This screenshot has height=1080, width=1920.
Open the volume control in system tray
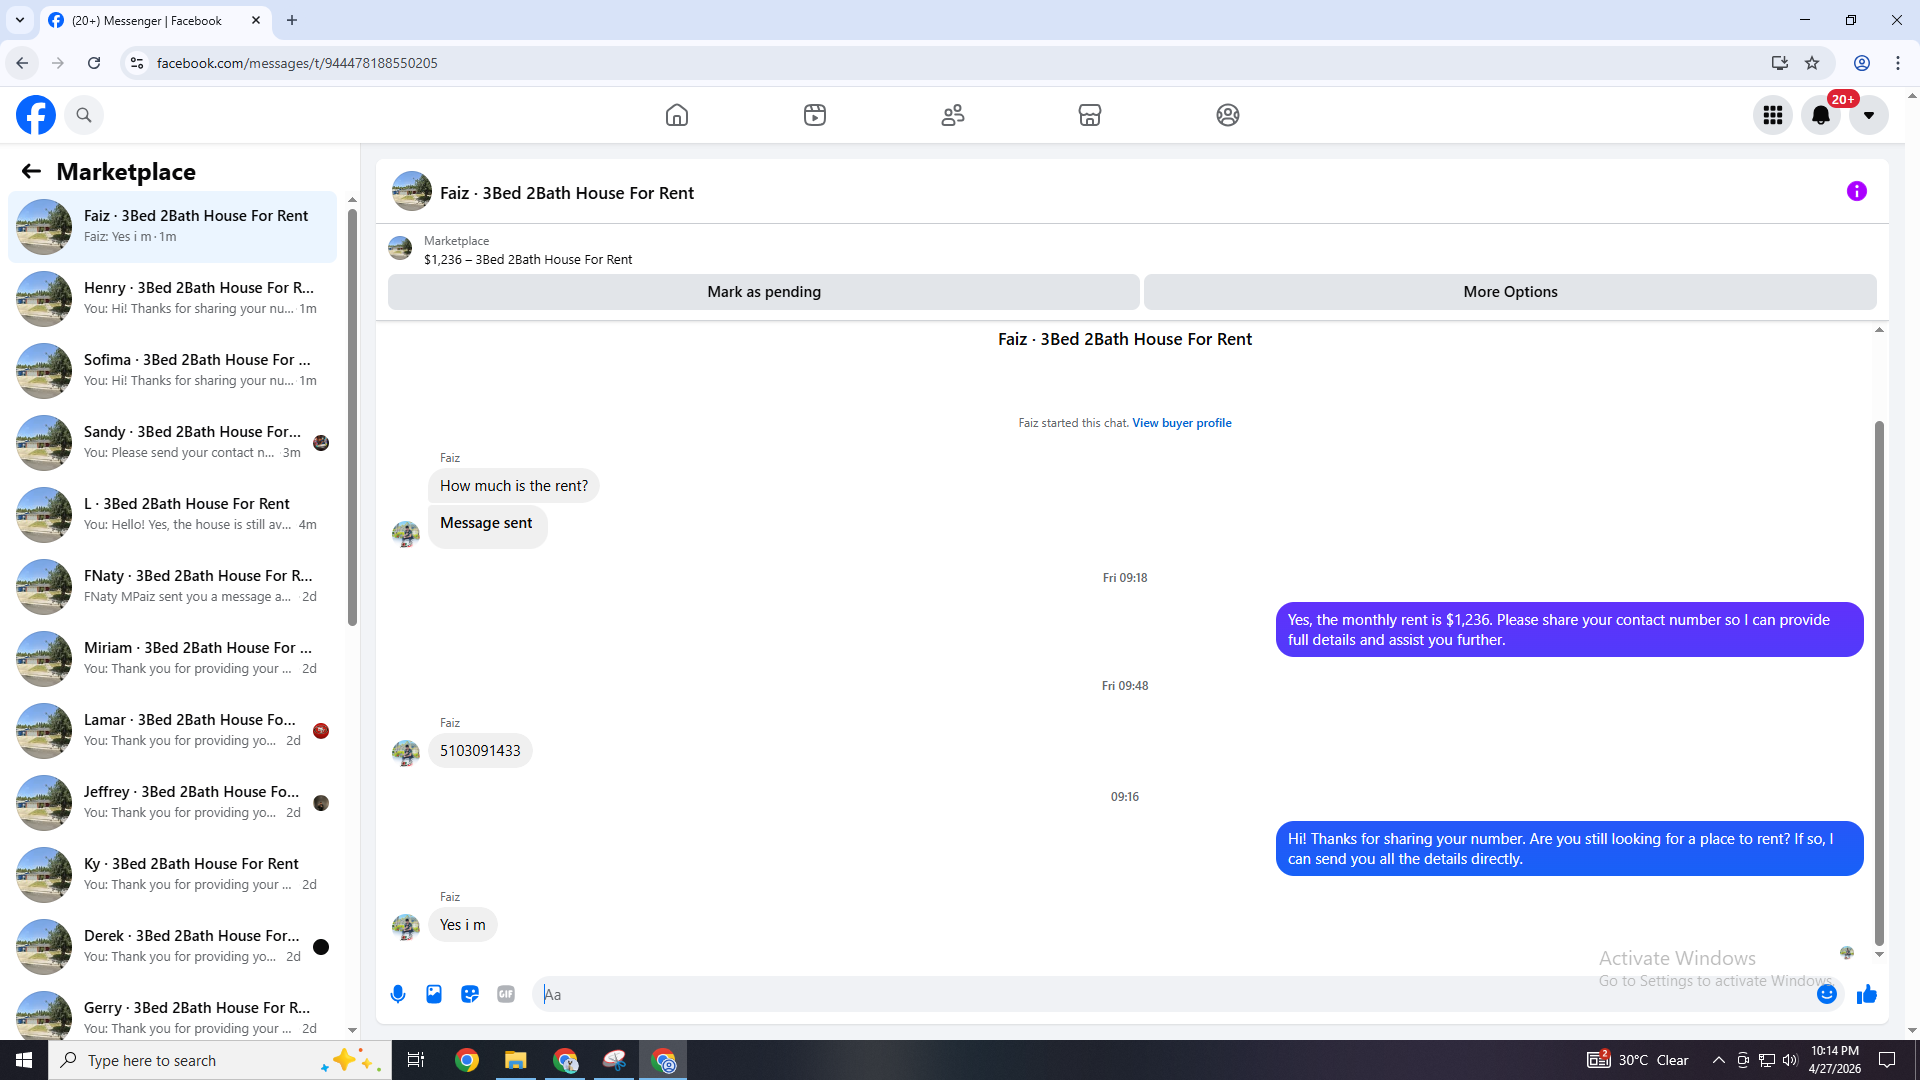click(x=1790, y=1060)
